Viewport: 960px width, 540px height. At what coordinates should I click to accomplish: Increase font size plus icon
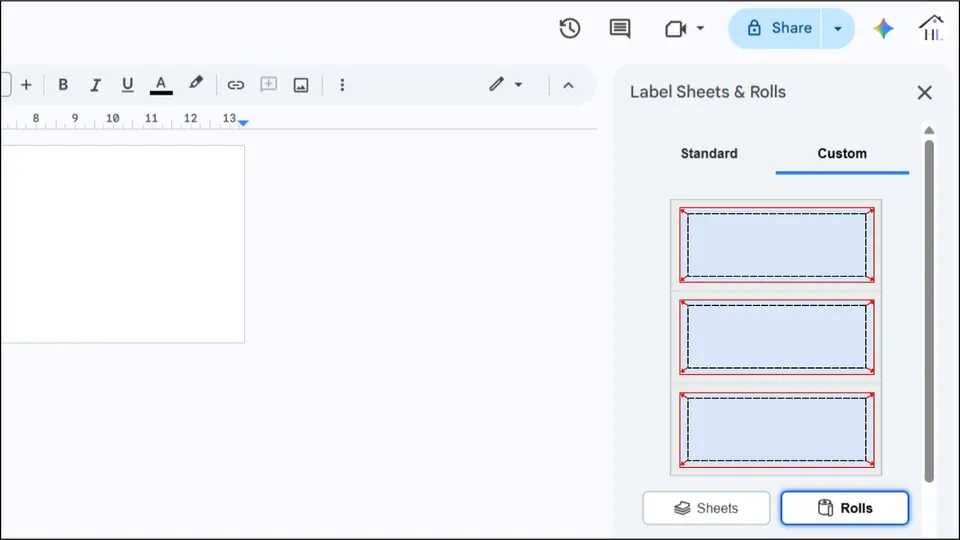(x=26, y=84)
